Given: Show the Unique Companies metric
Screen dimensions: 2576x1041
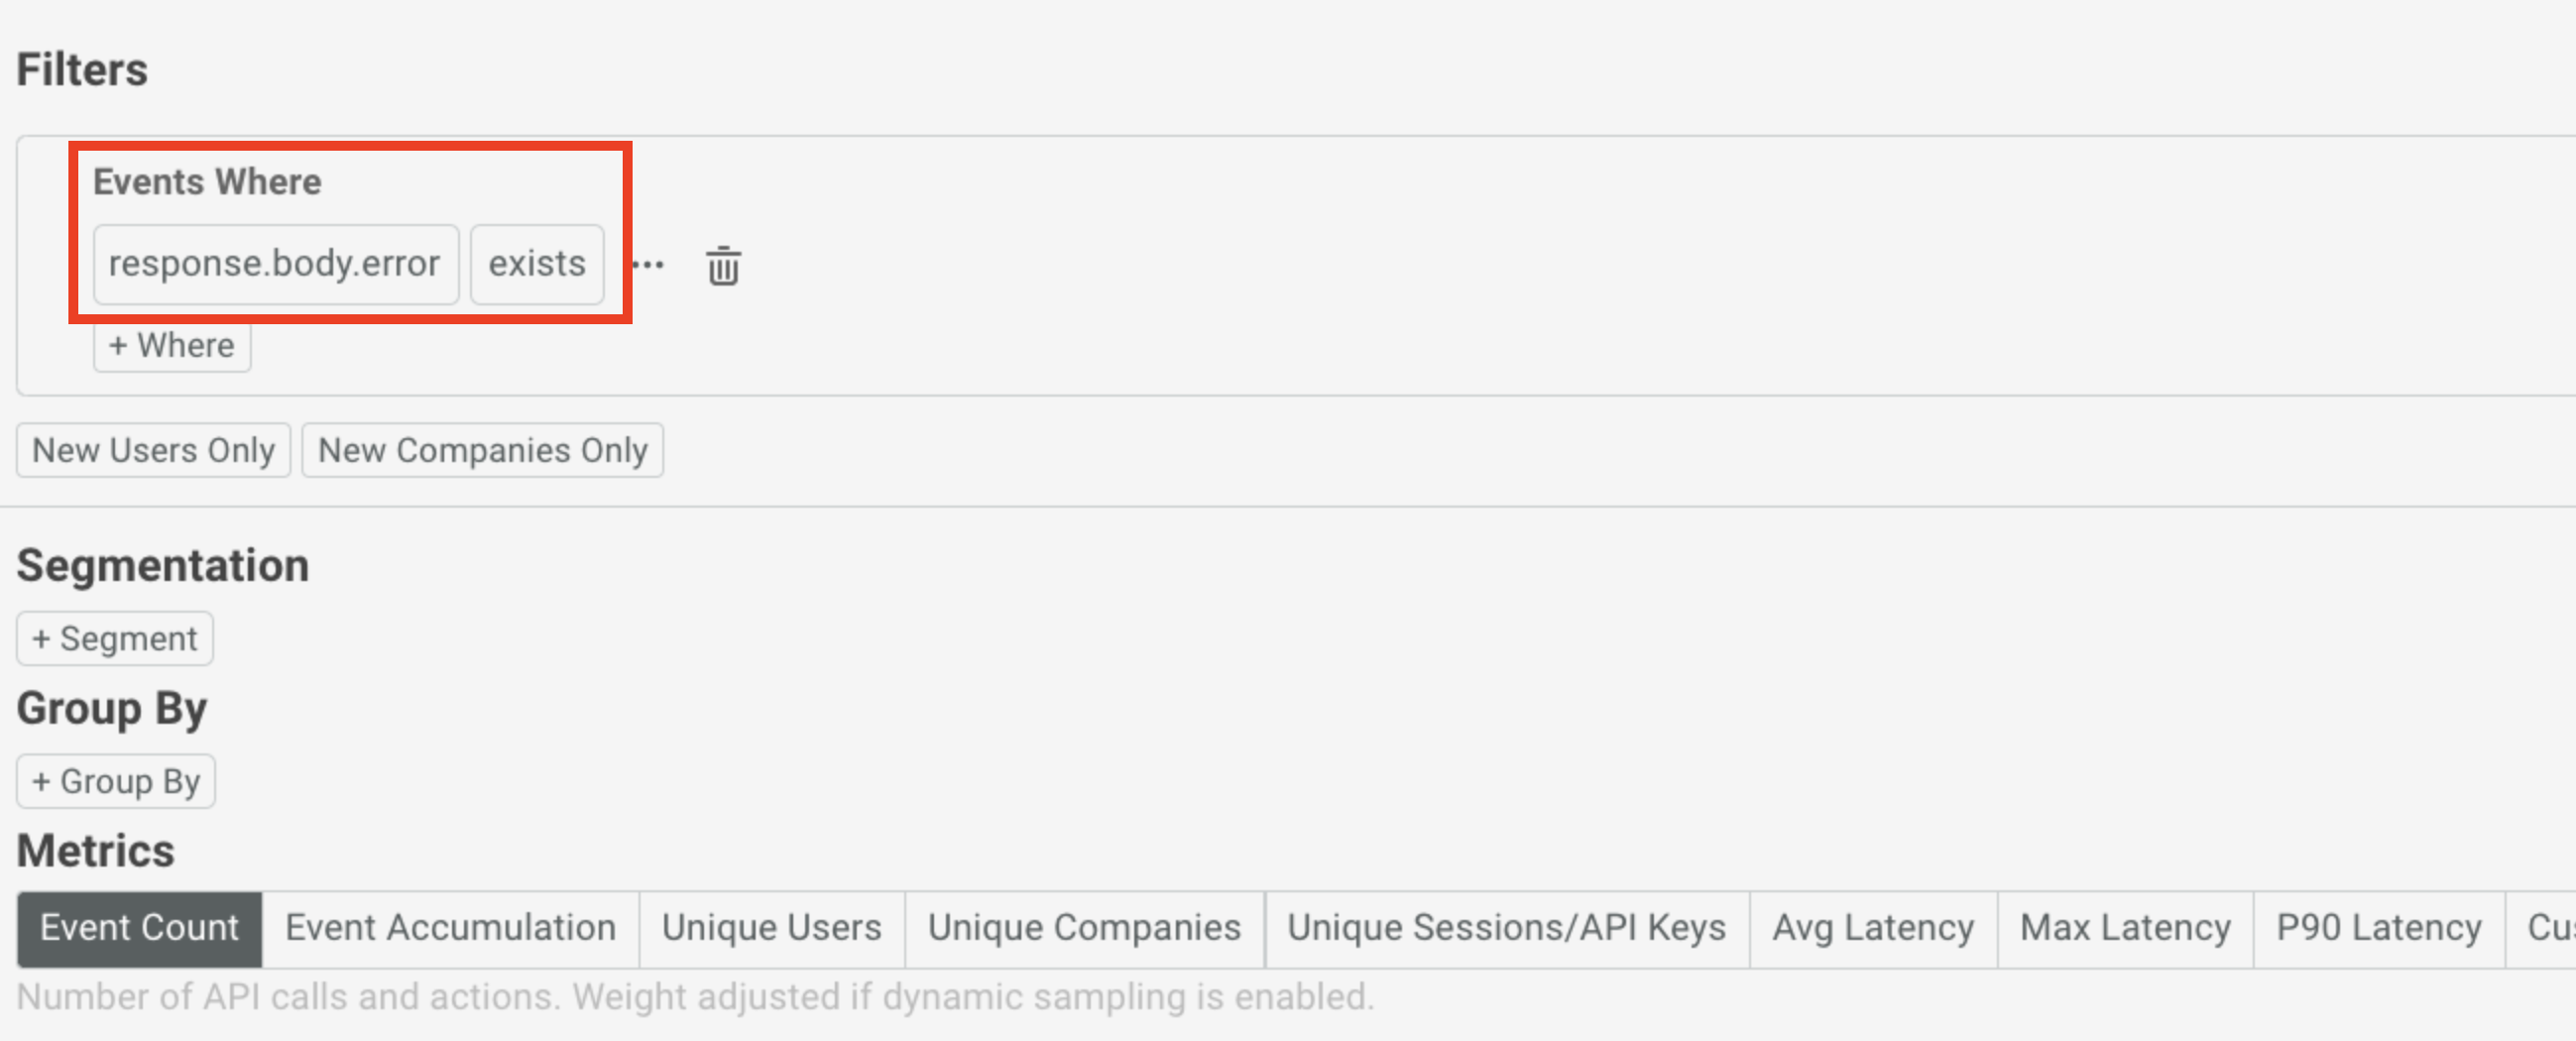Looking at the screenshot, I should (x=1084, y=929).
